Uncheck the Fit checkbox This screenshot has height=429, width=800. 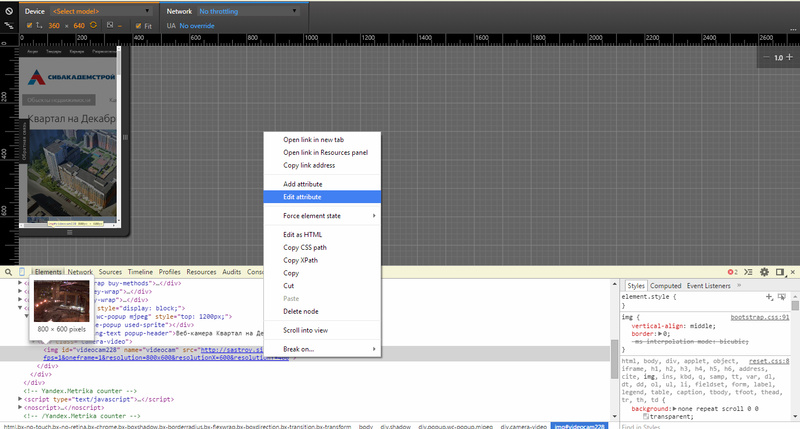click(136, 25)
